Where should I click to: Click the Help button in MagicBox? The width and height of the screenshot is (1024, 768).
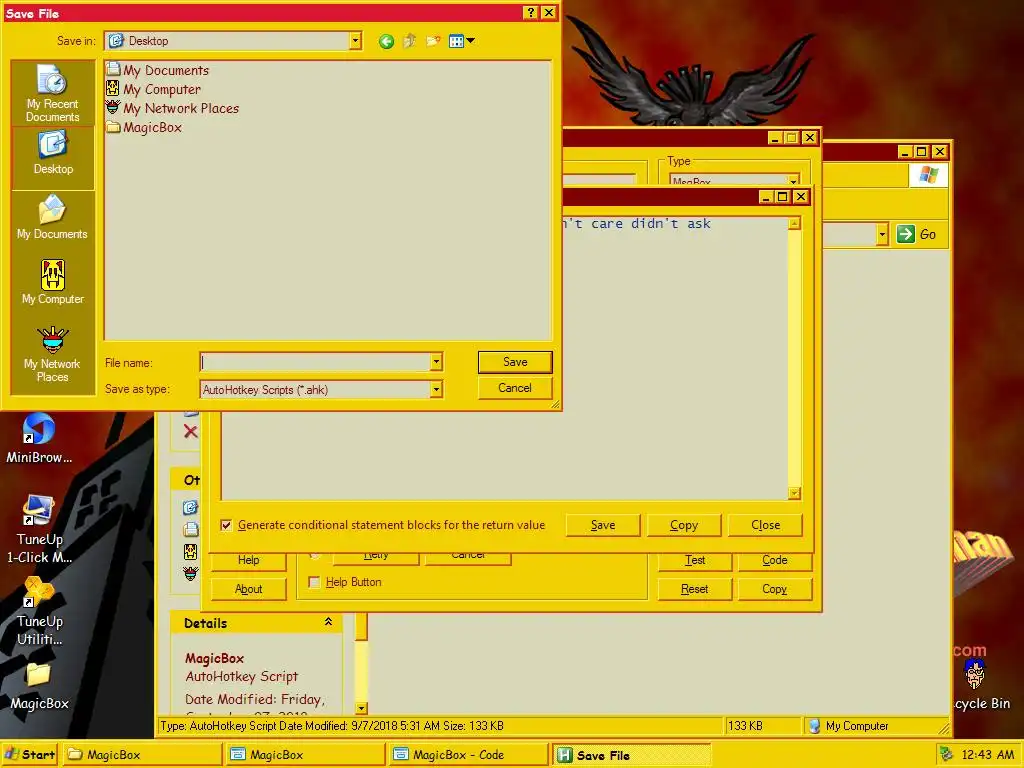coord(248,560)
